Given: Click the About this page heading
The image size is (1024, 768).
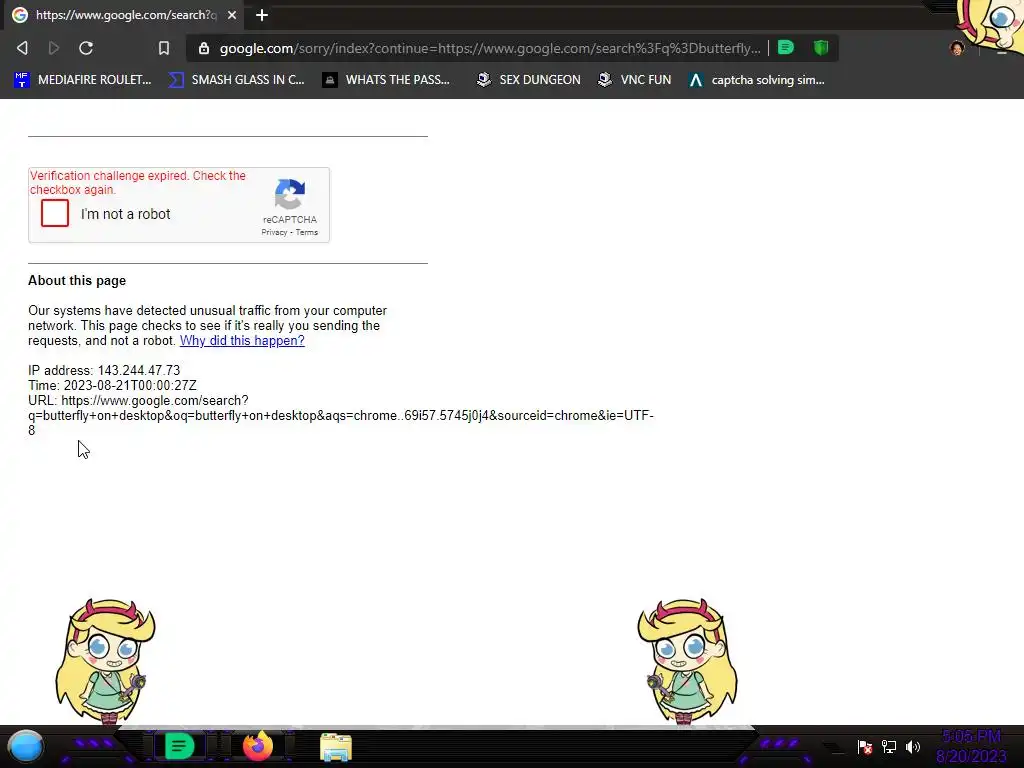Looking at the screenshot, I should tap(77, 281).
